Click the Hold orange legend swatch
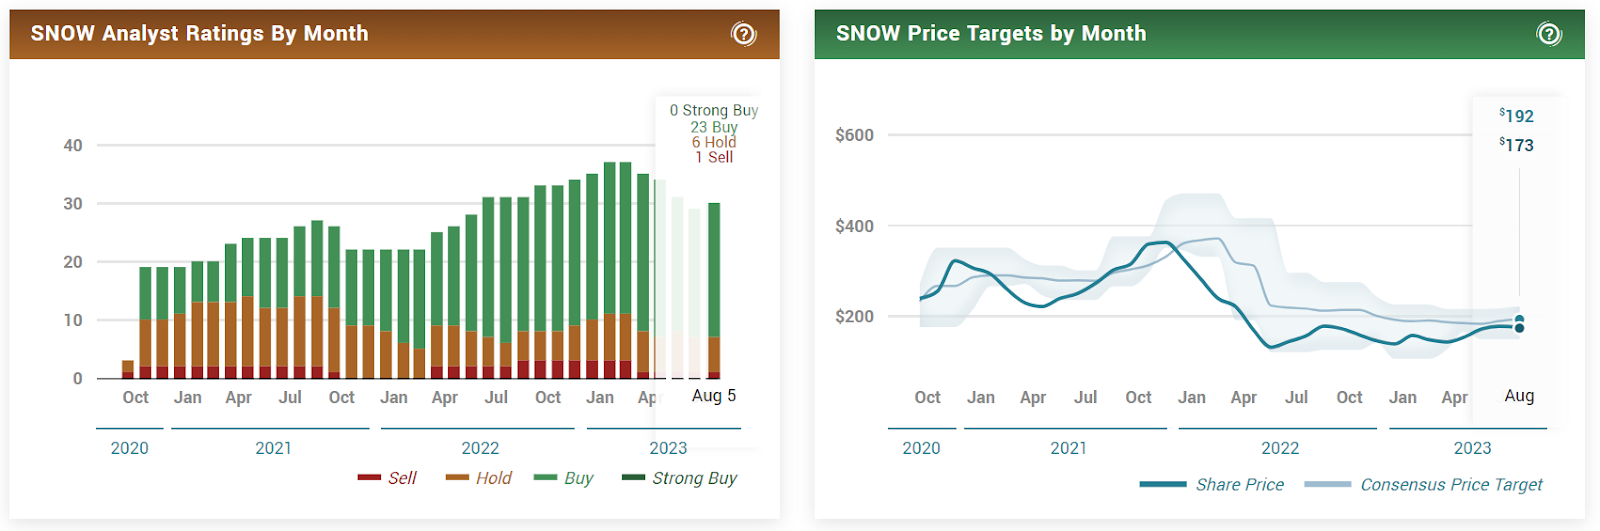This screenshot has height=531, width=1600. pos(457,478)
